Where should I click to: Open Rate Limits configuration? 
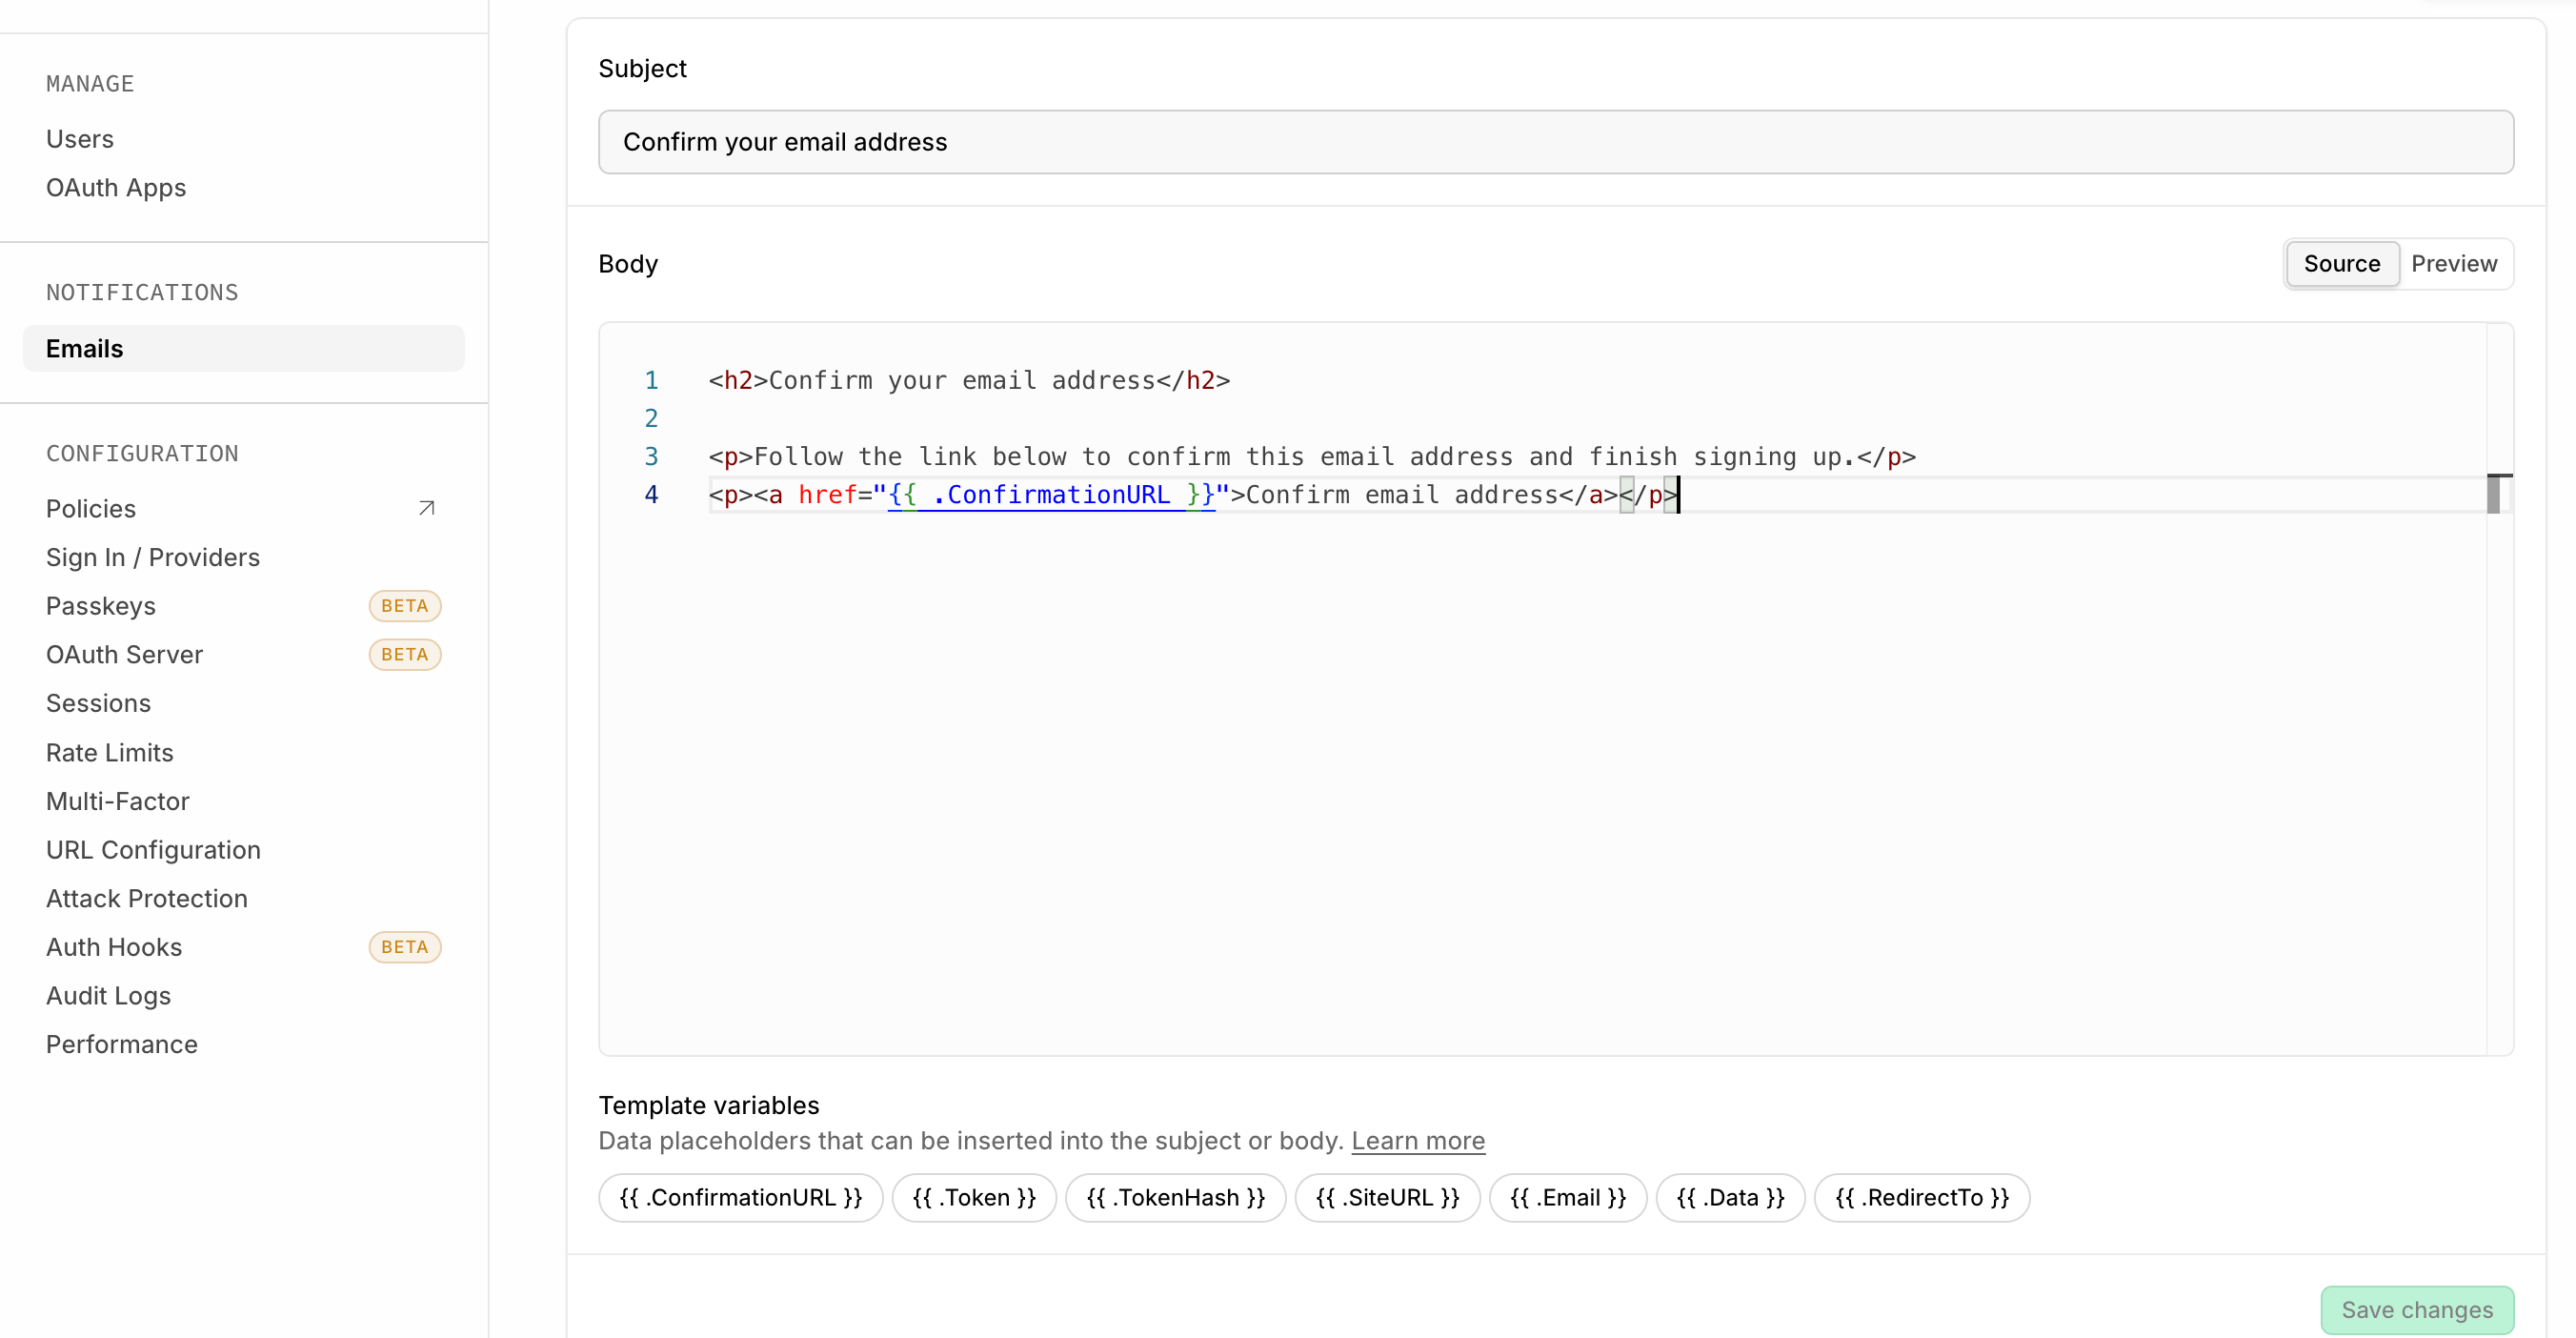tap(110, 752)
